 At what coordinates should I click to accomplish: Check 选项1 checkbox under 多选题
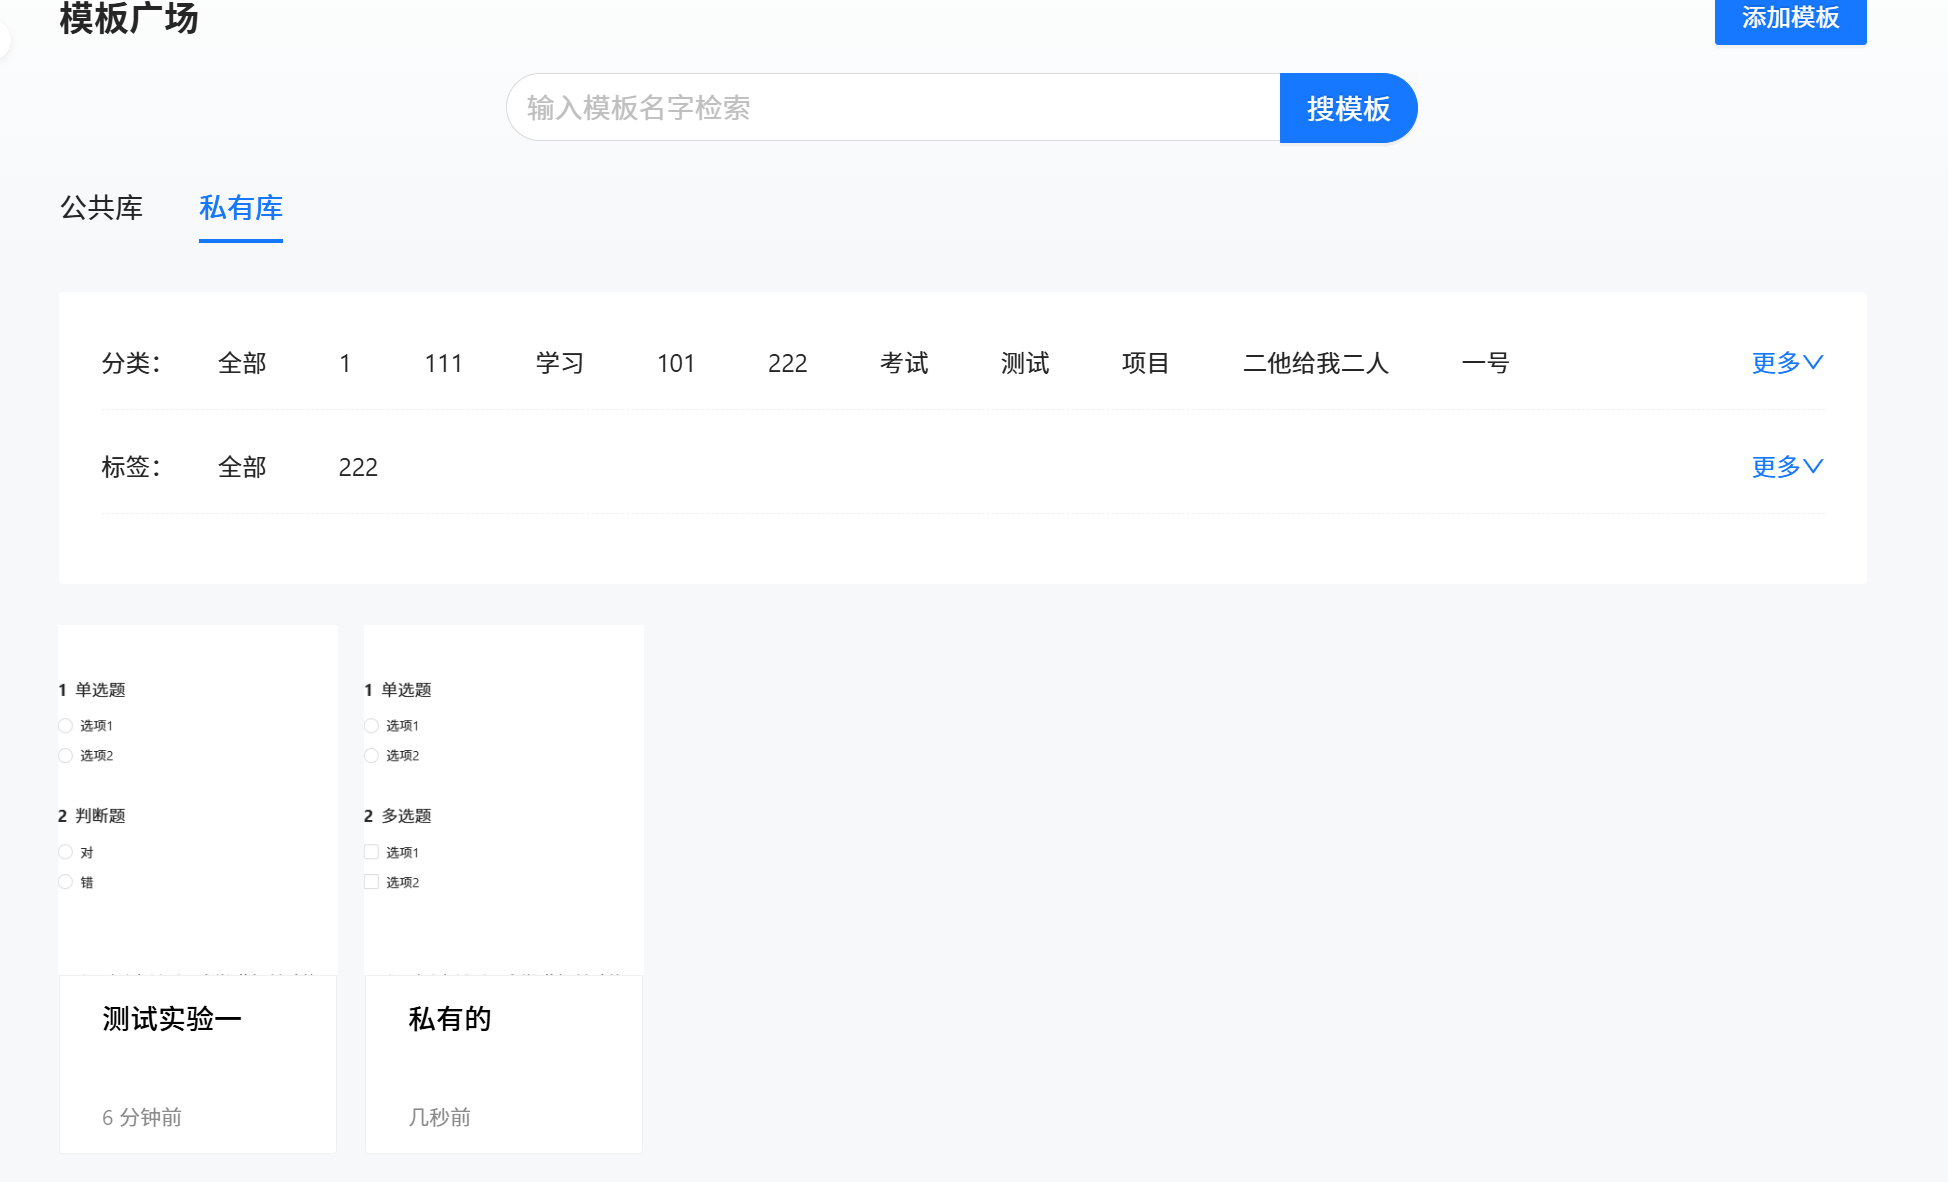pyautogui.click(x=371, y=852)
